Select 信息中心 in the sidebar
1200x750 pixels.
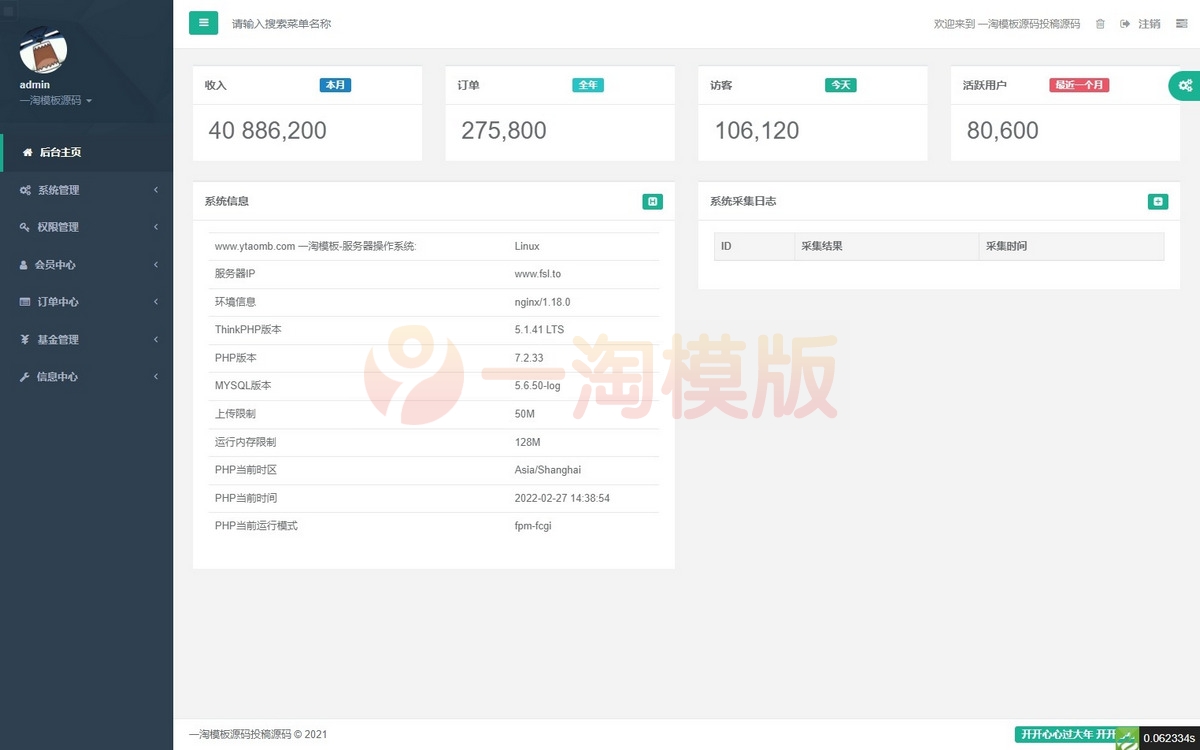click(x=60, y=377)
